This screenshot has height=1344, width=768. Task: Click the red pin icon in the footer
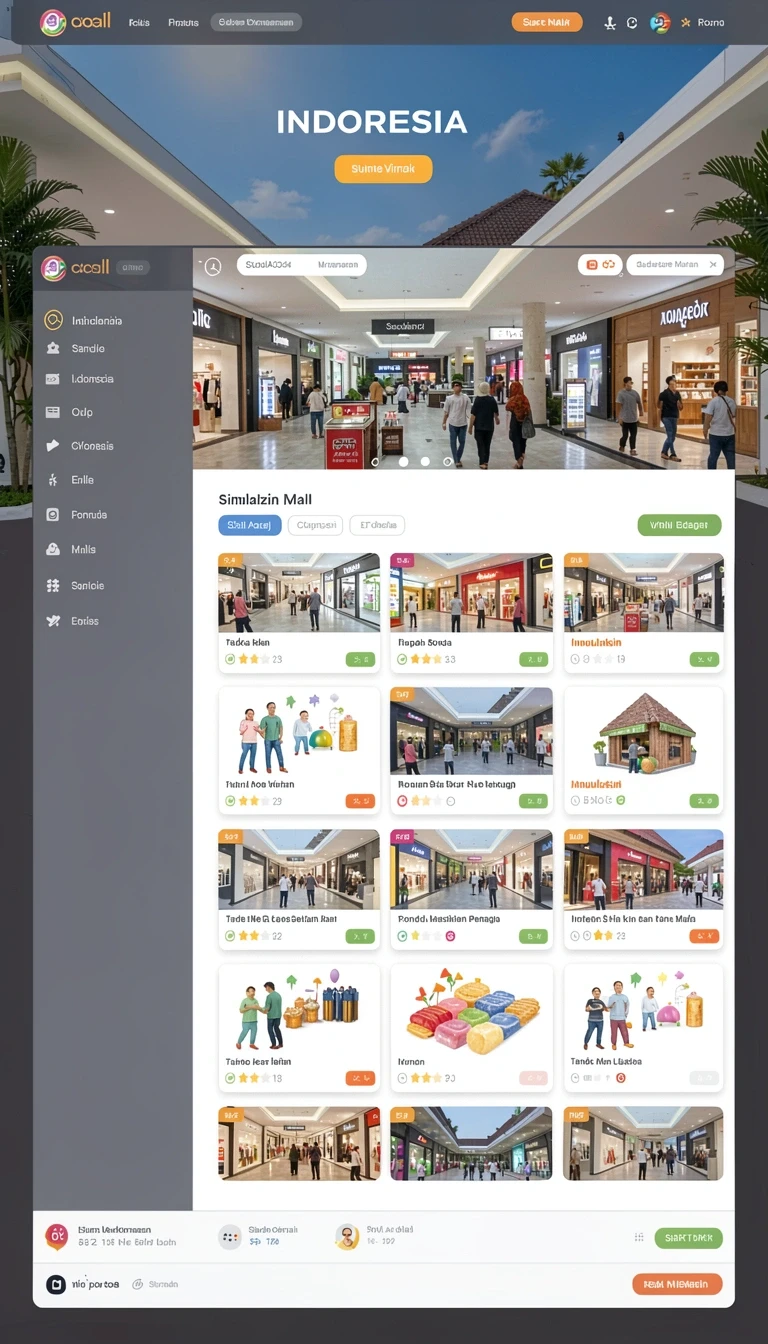(57, 1237)
